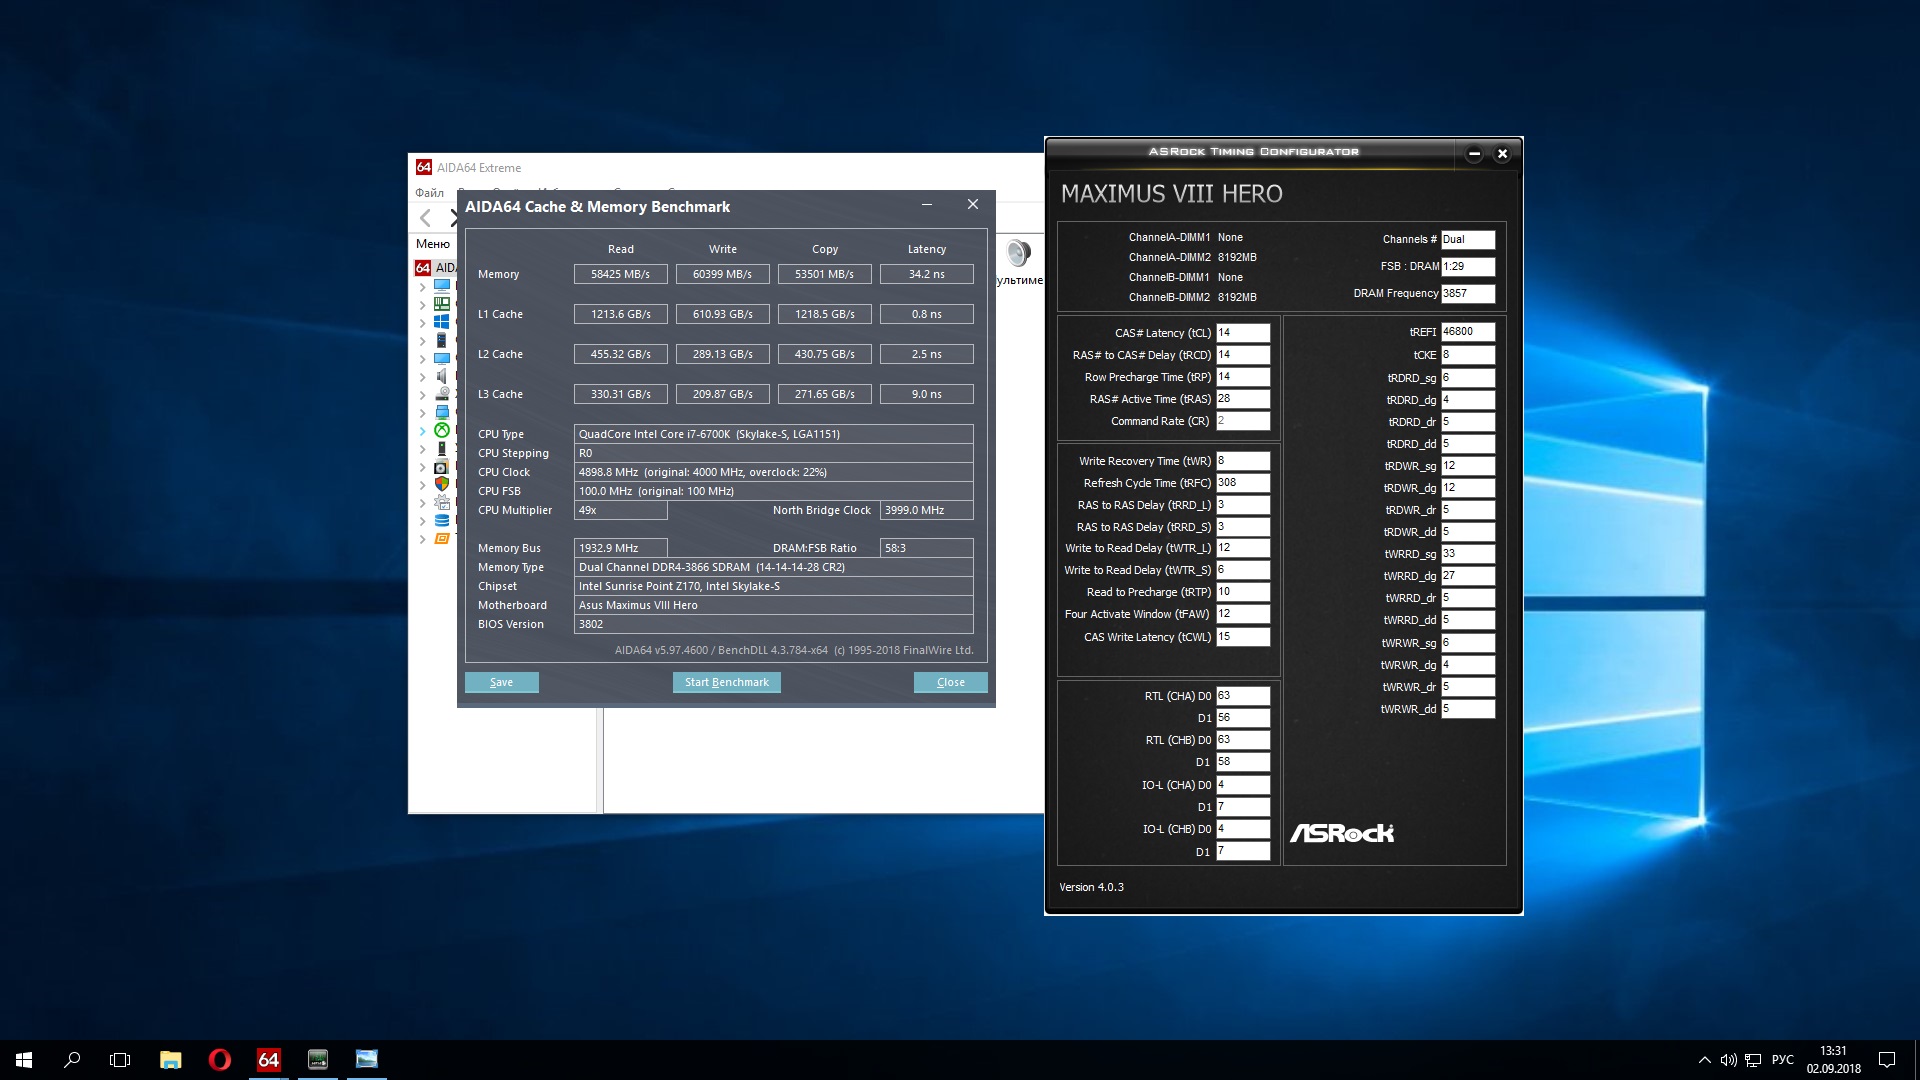Select the green Motherboard tree icon
Image resolution: width=1920 pixels, height=1080 pixels.
(441, 304)
